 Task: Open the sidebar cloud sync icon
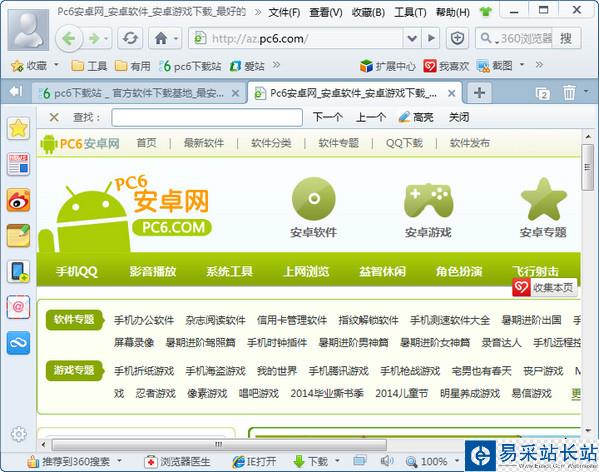pos(18,343)
